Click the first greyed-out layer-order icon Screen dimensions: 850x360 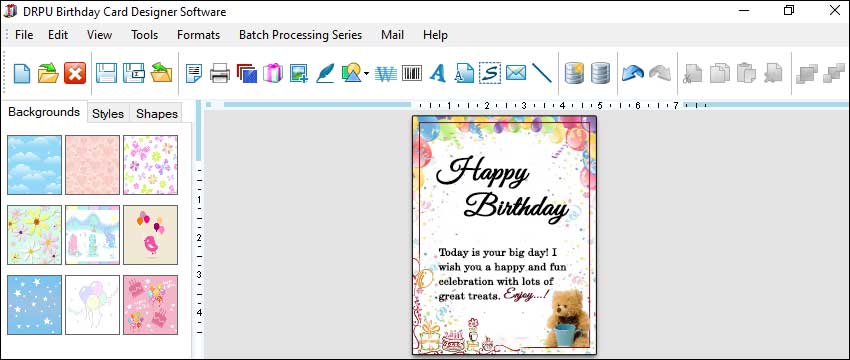point(807,73)
